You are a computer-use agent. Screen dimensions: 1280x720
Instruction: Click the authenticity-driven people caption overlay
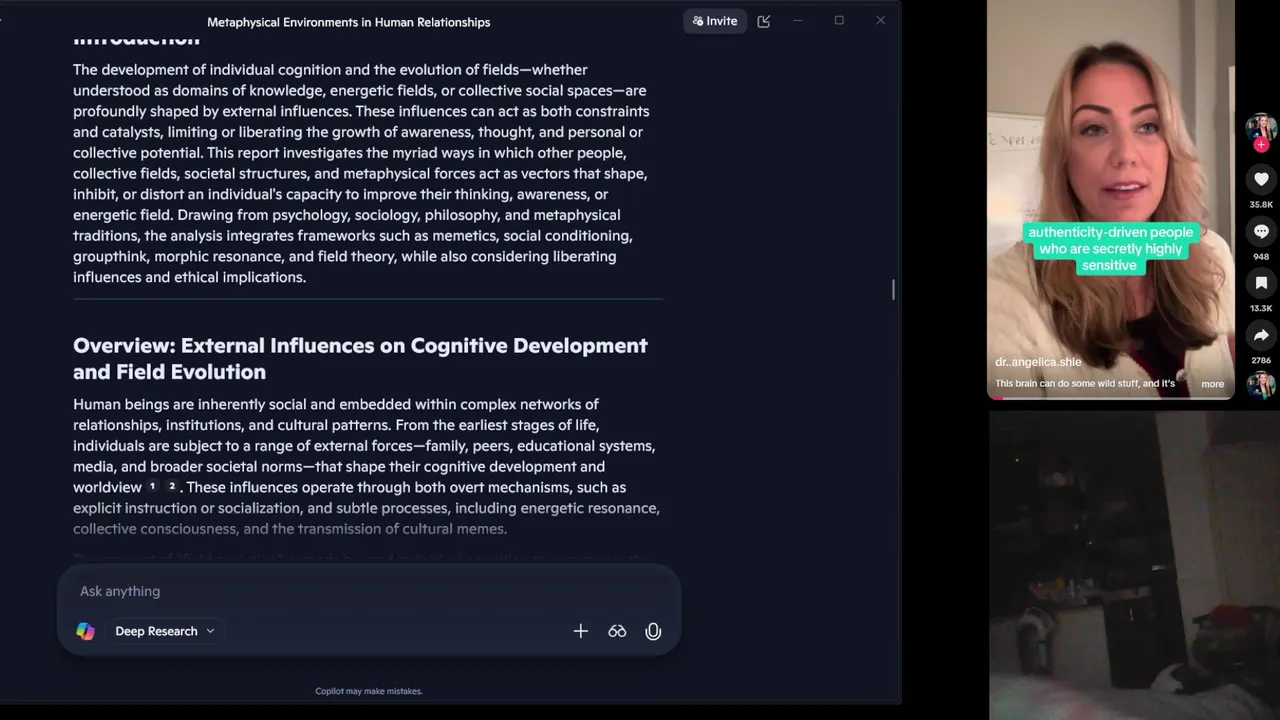[x=1110, y=249]
